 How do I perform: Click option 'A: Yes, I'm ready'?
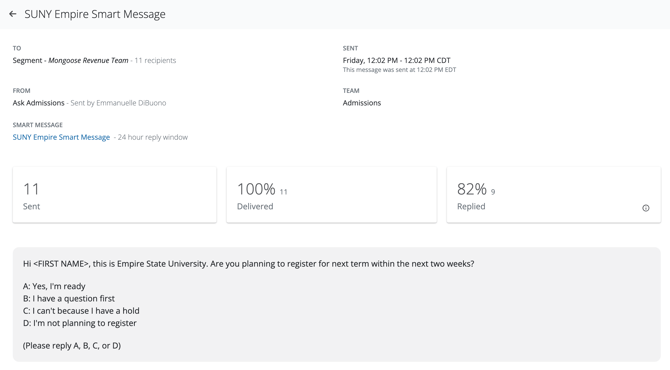click(x=54, y=286)
